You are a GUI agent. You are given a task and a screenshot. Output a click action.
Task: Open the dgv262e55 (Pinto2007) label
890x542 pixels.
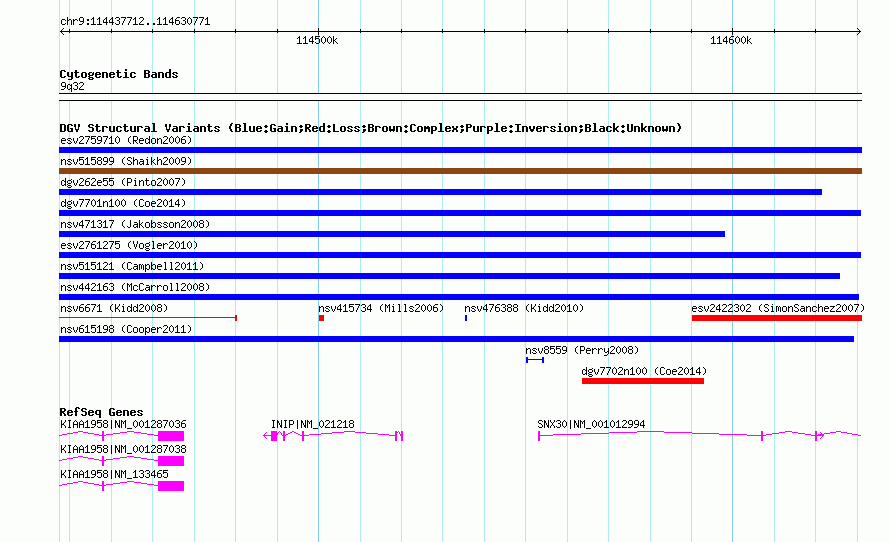click(123, 182)
